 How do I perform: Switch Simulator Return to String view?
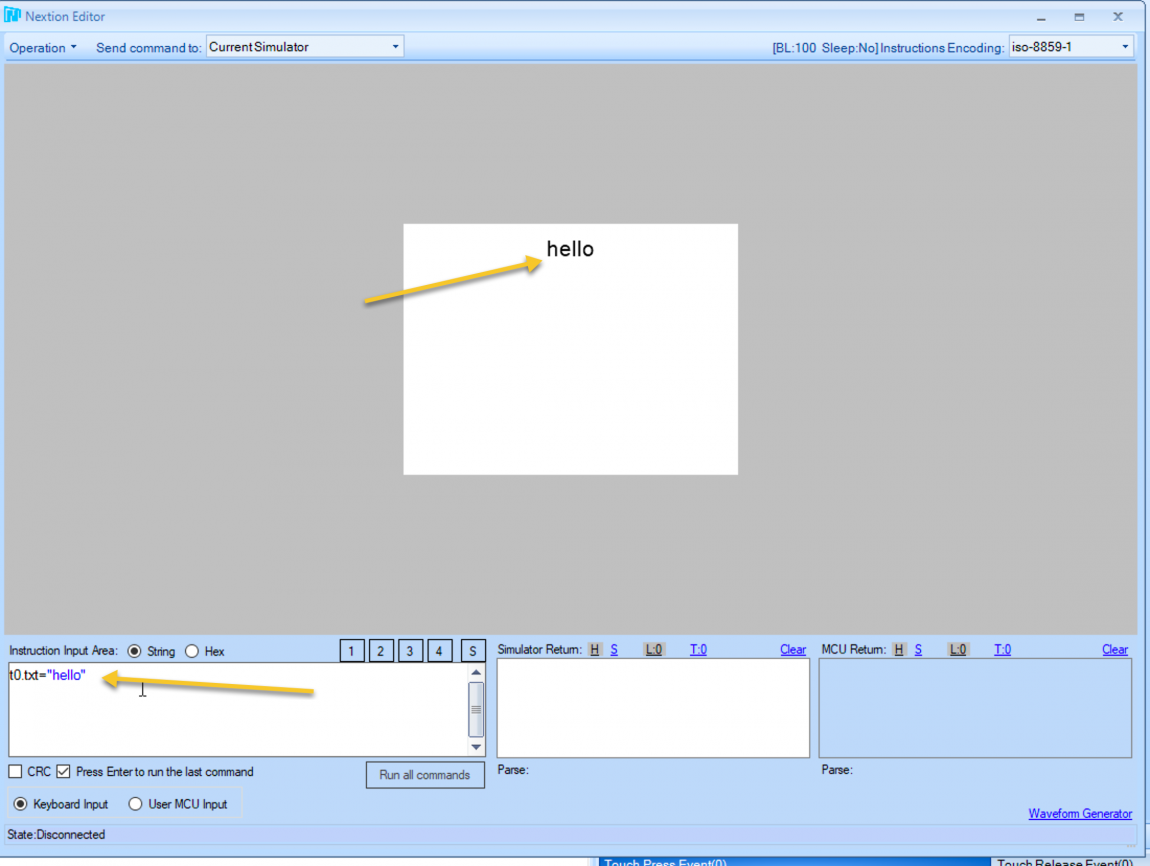click(613, 649)
